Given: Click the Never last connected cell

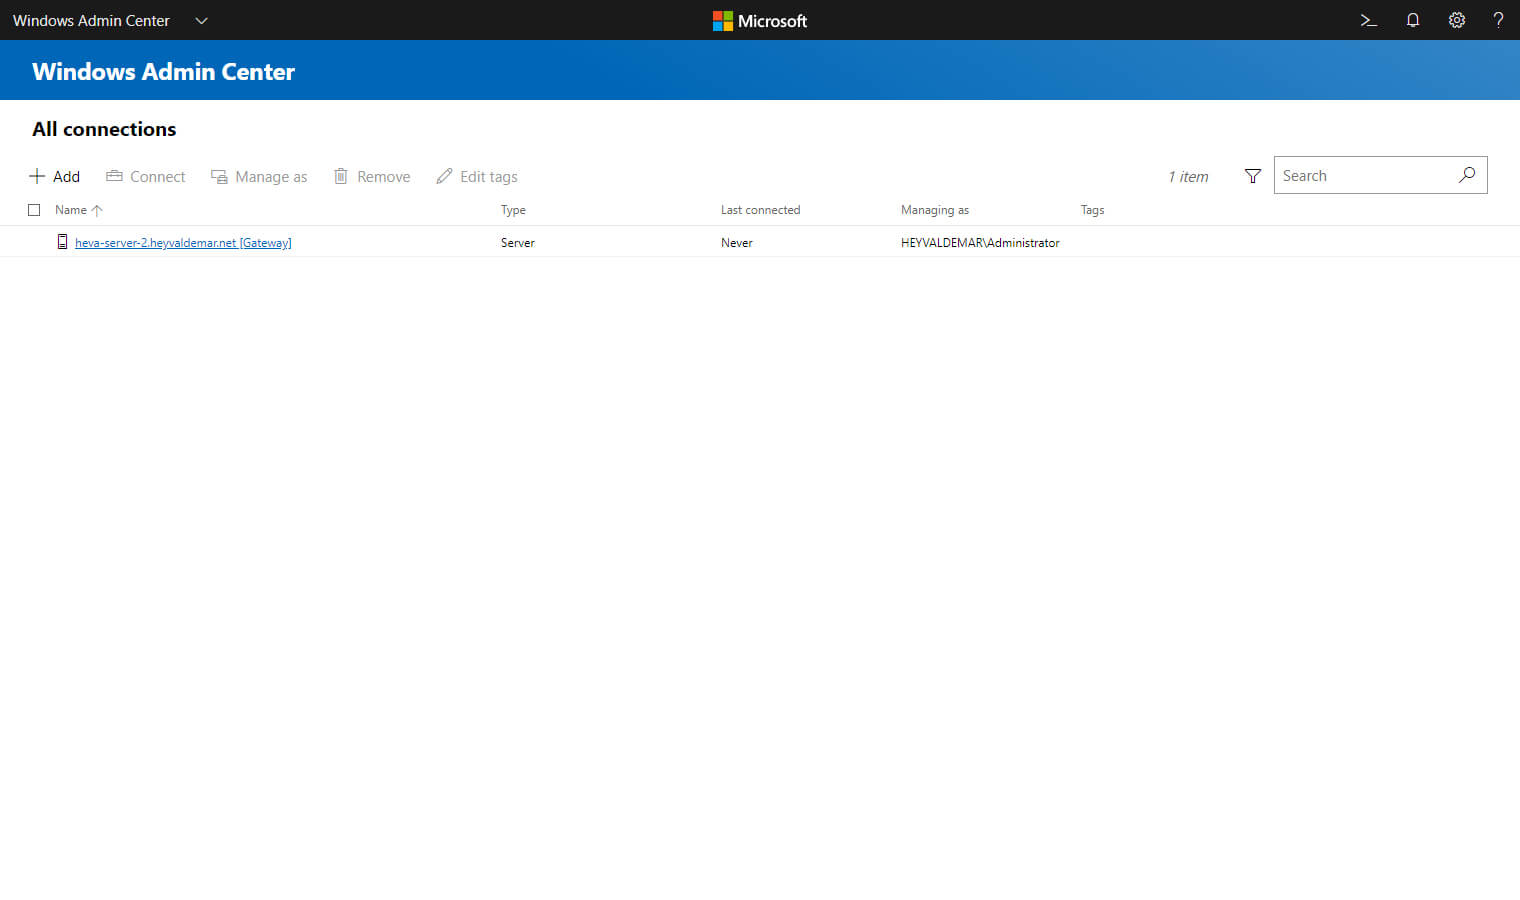Looking at the screenshot, I should click(737, 243).
